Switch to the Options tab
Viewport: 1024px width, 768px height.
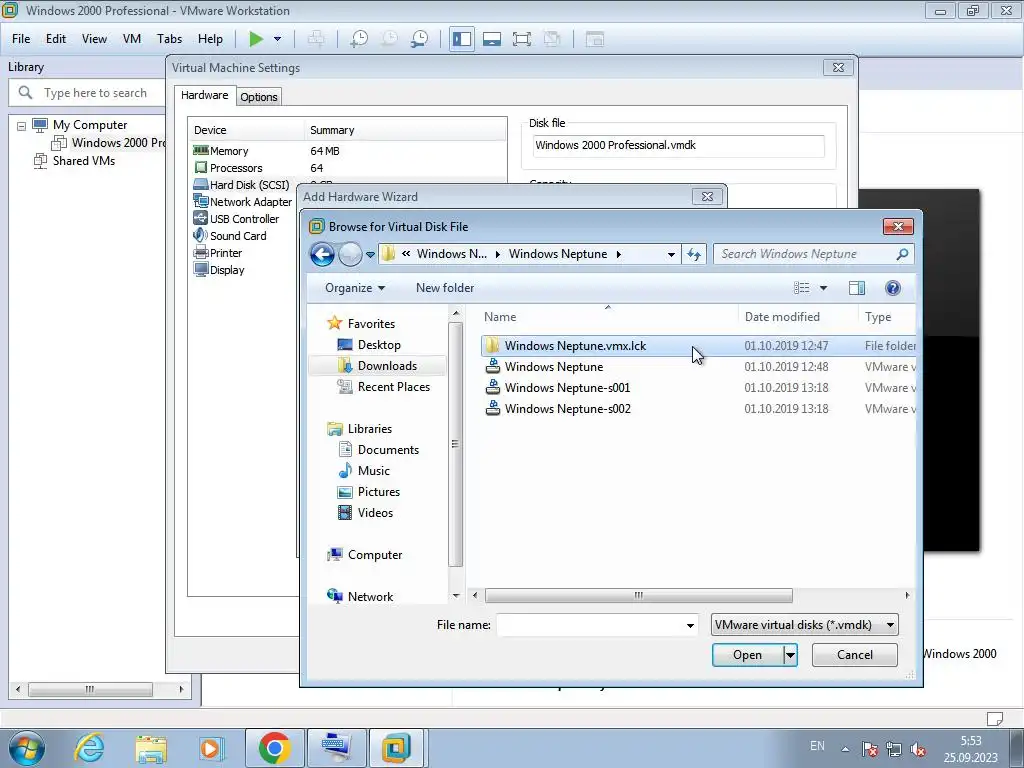coord(259,97)
